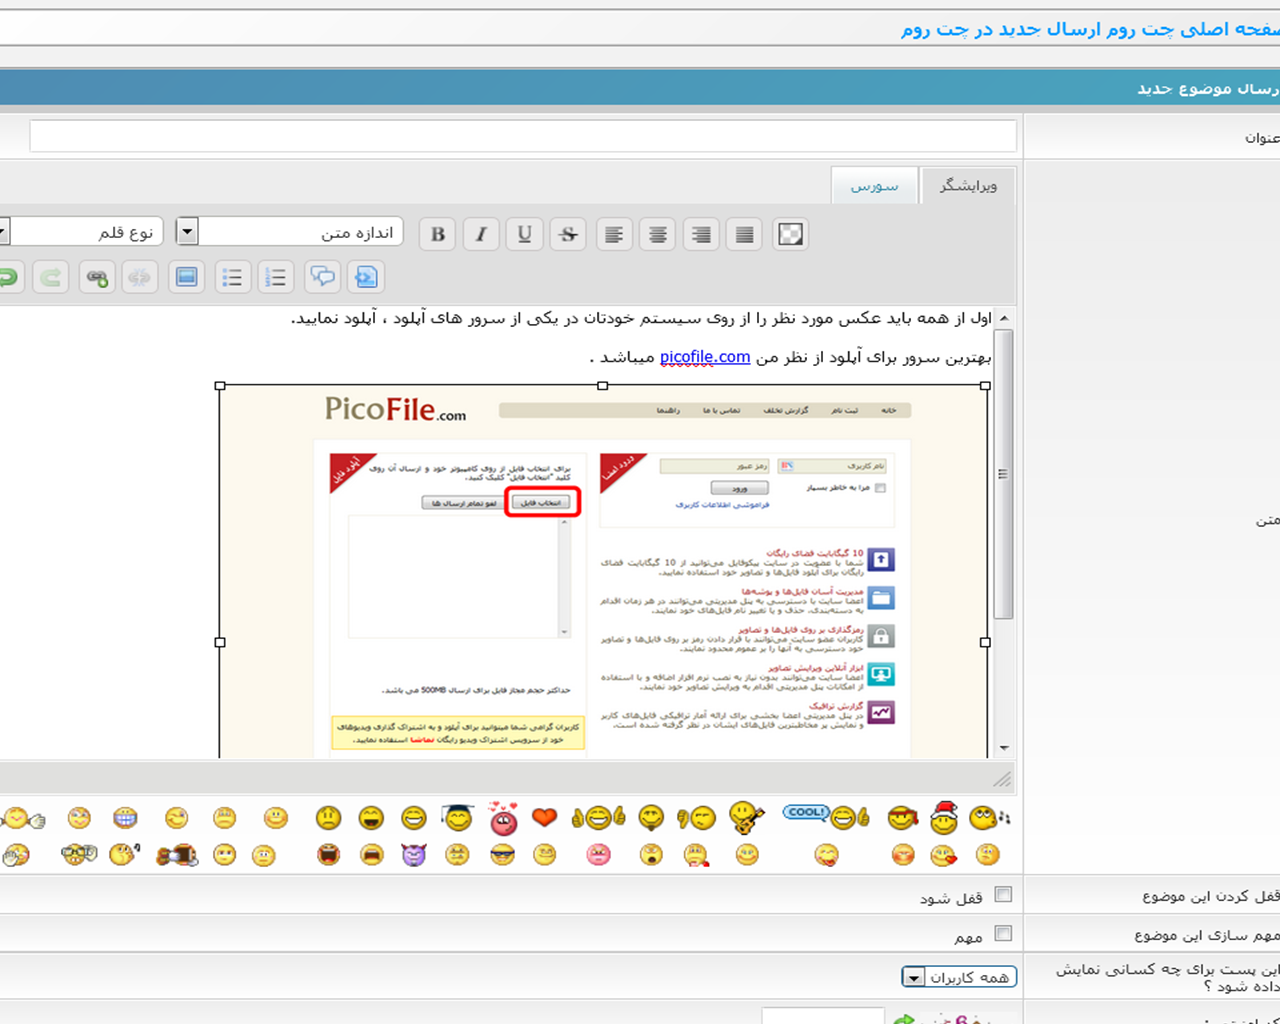
Task: Click the checkered maximize-editor icon
Action: coord(790,234)
